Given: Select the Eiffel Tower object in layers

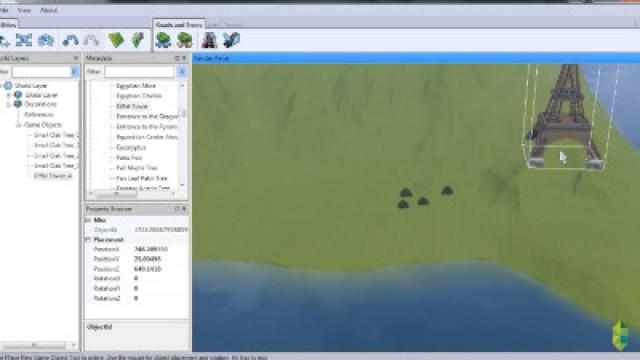Looking at the screenshot, I should pos(53,176).
